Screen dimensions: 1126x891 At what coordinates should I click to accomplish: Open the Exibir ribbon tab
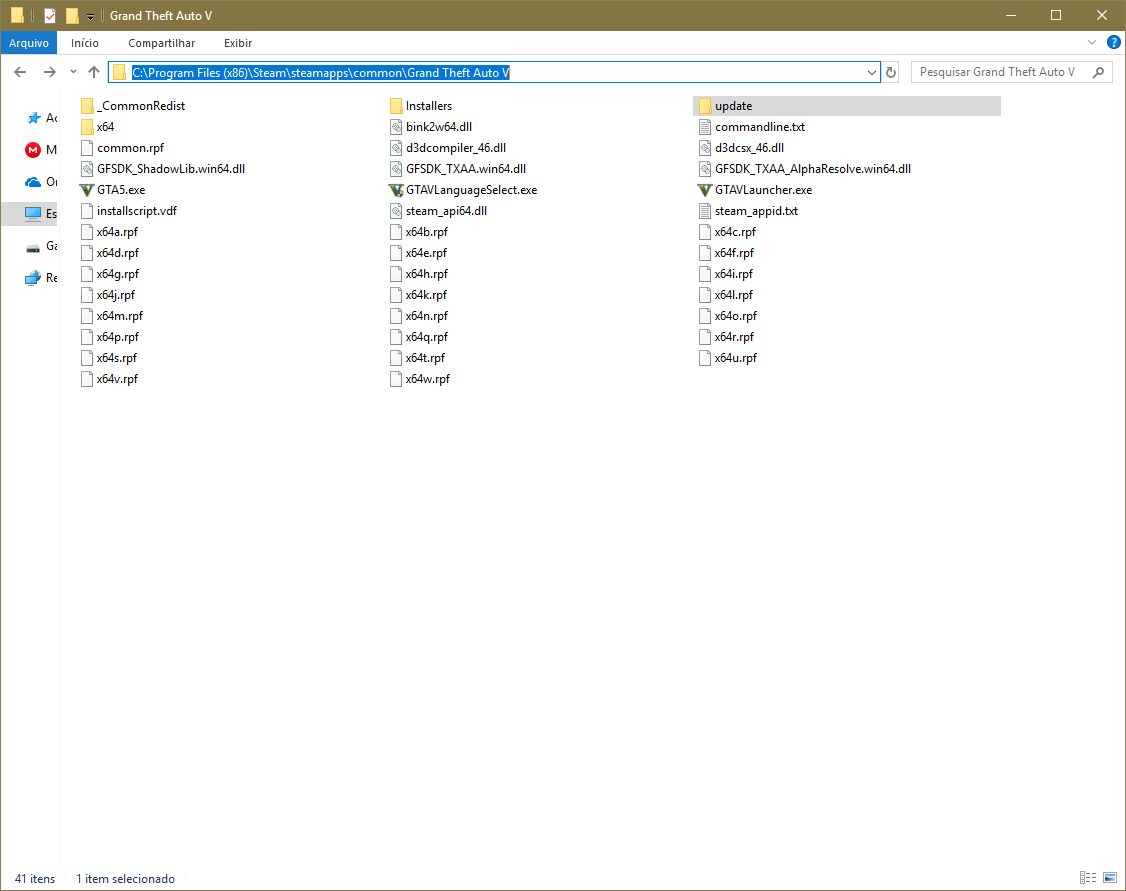click(238, 43)
